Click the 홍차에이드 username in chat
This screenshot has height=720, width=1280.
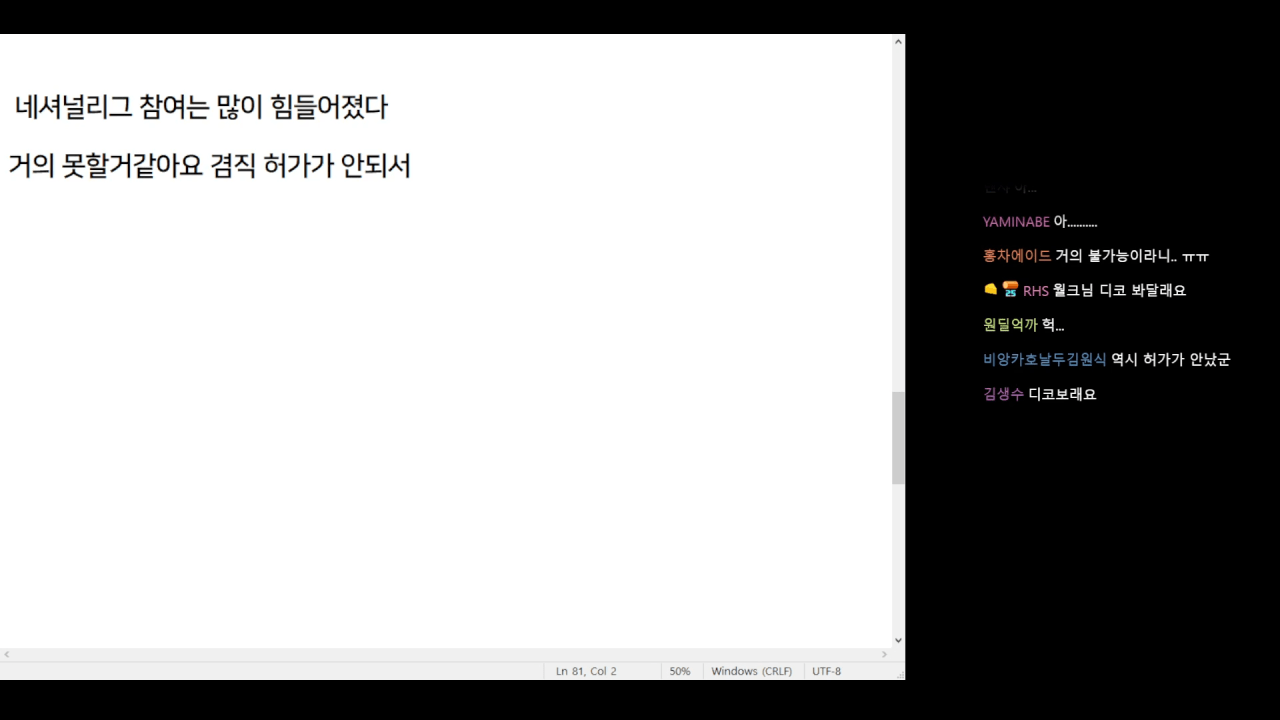click(1017, 256)
